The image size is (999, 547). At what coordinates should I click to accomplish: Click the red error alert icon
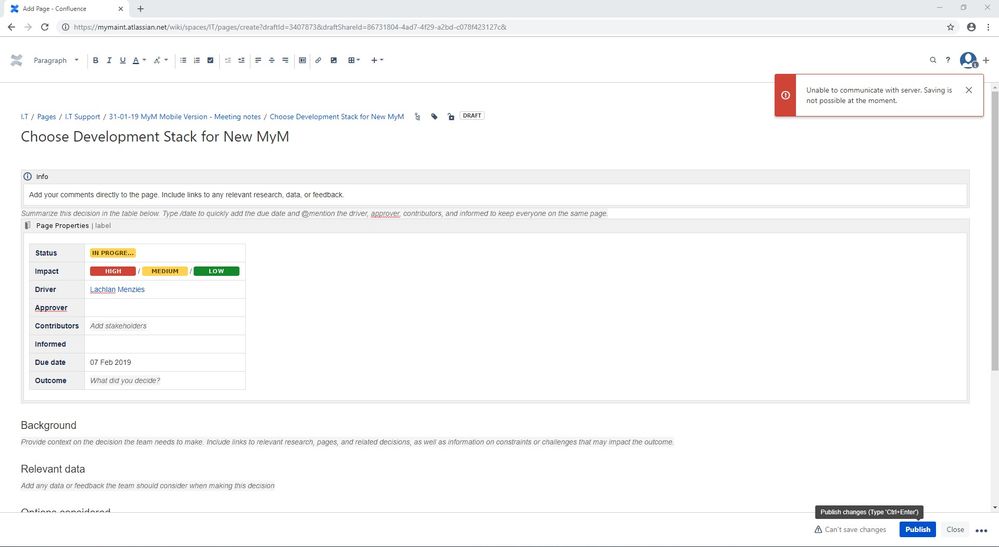tap(786, 95)
